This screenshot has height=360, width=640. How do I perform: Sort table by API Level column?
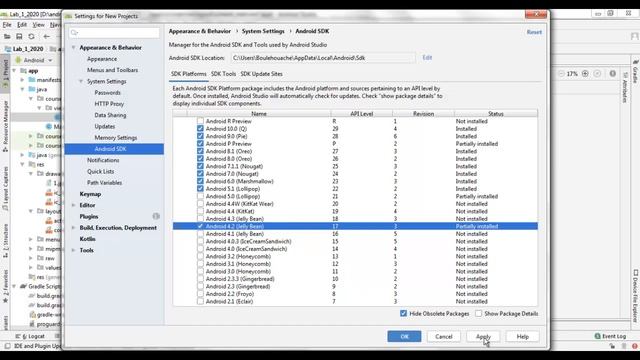tap(362, 113)
